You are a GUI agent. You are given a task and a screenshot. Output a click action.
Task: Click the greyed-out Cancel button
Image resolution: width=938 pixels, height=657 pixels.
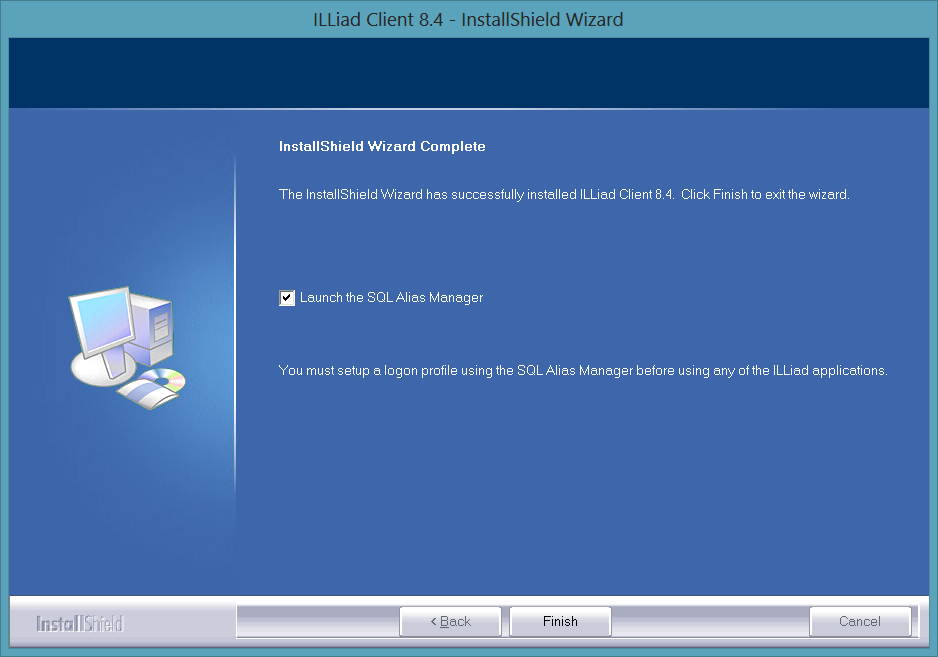(859, 621)
